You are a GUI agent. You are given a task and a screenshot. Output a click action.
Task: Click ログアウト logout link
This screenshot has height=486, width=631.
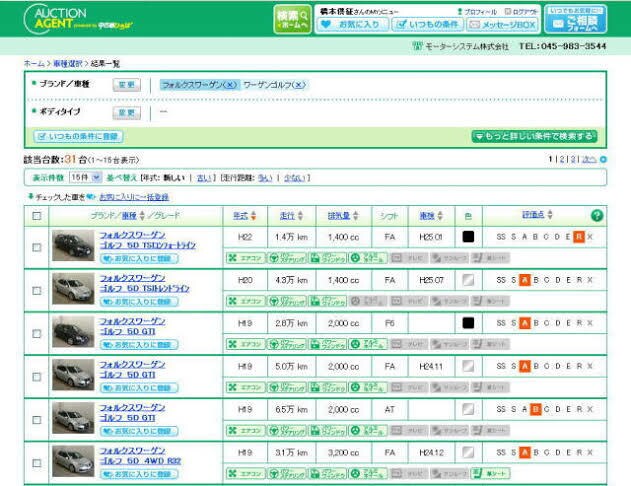[x=521, y=12]
